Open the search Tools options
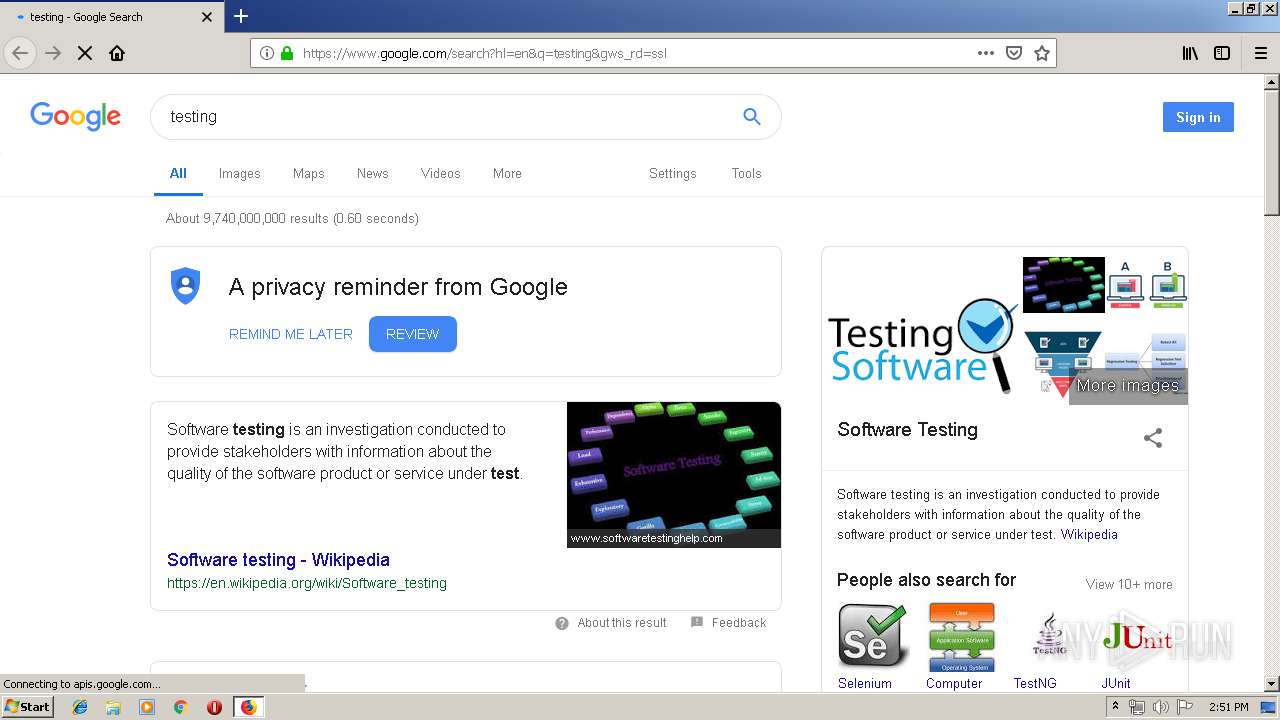 tap(746, 174)
